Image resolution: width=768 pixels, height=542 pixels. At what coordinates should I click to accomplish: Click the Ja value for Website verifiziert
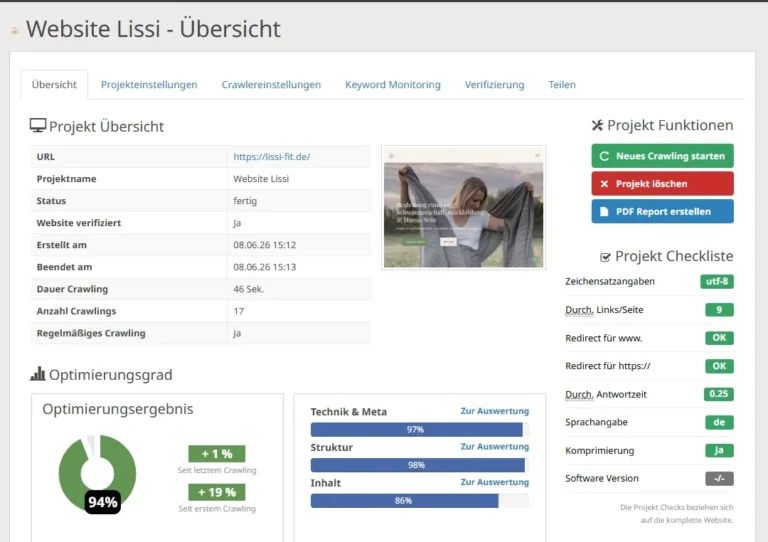coord(237,223)
